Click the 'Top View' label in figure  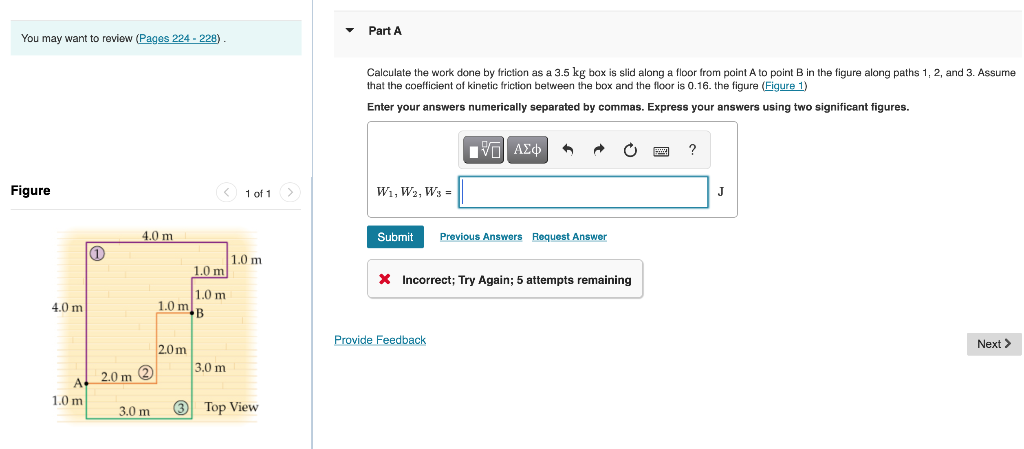(231, 407)
